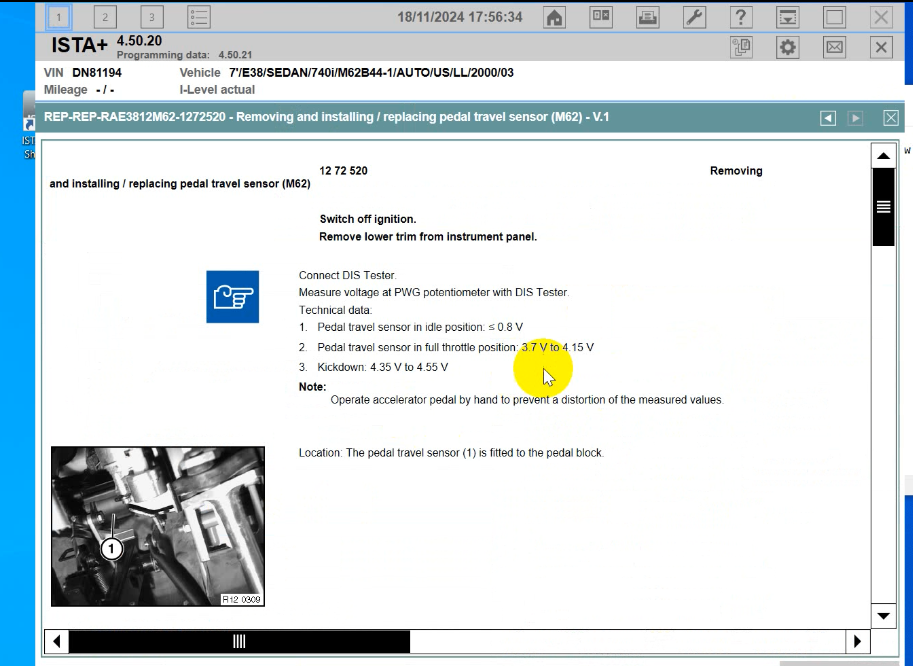Go to next document arrow
913x666 pixels.
[855, 118]
